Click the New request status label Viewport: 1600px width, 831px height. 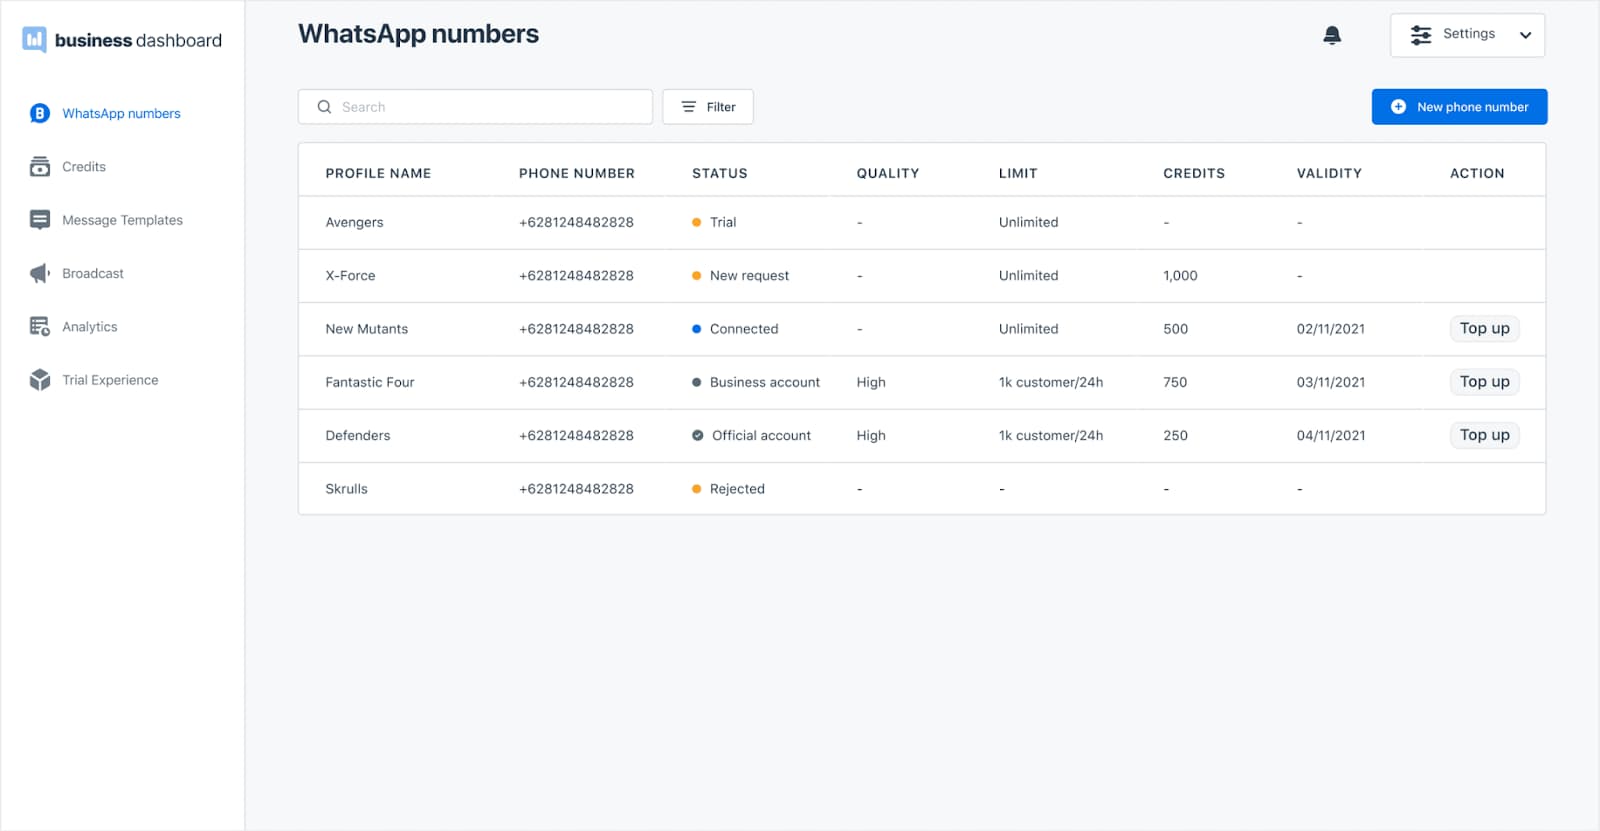point(749,275)
